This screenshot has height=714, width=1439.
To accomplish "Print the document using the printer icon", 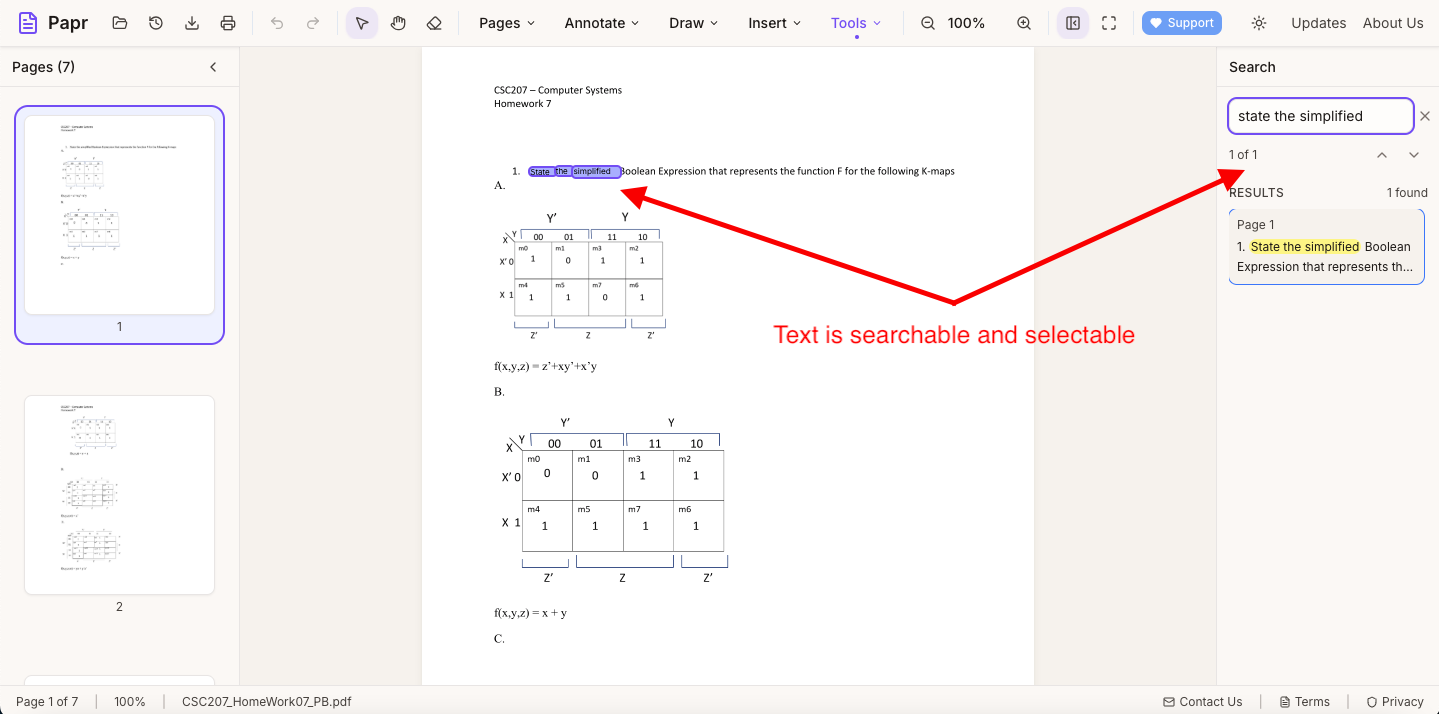I will (x=227, y=22).
